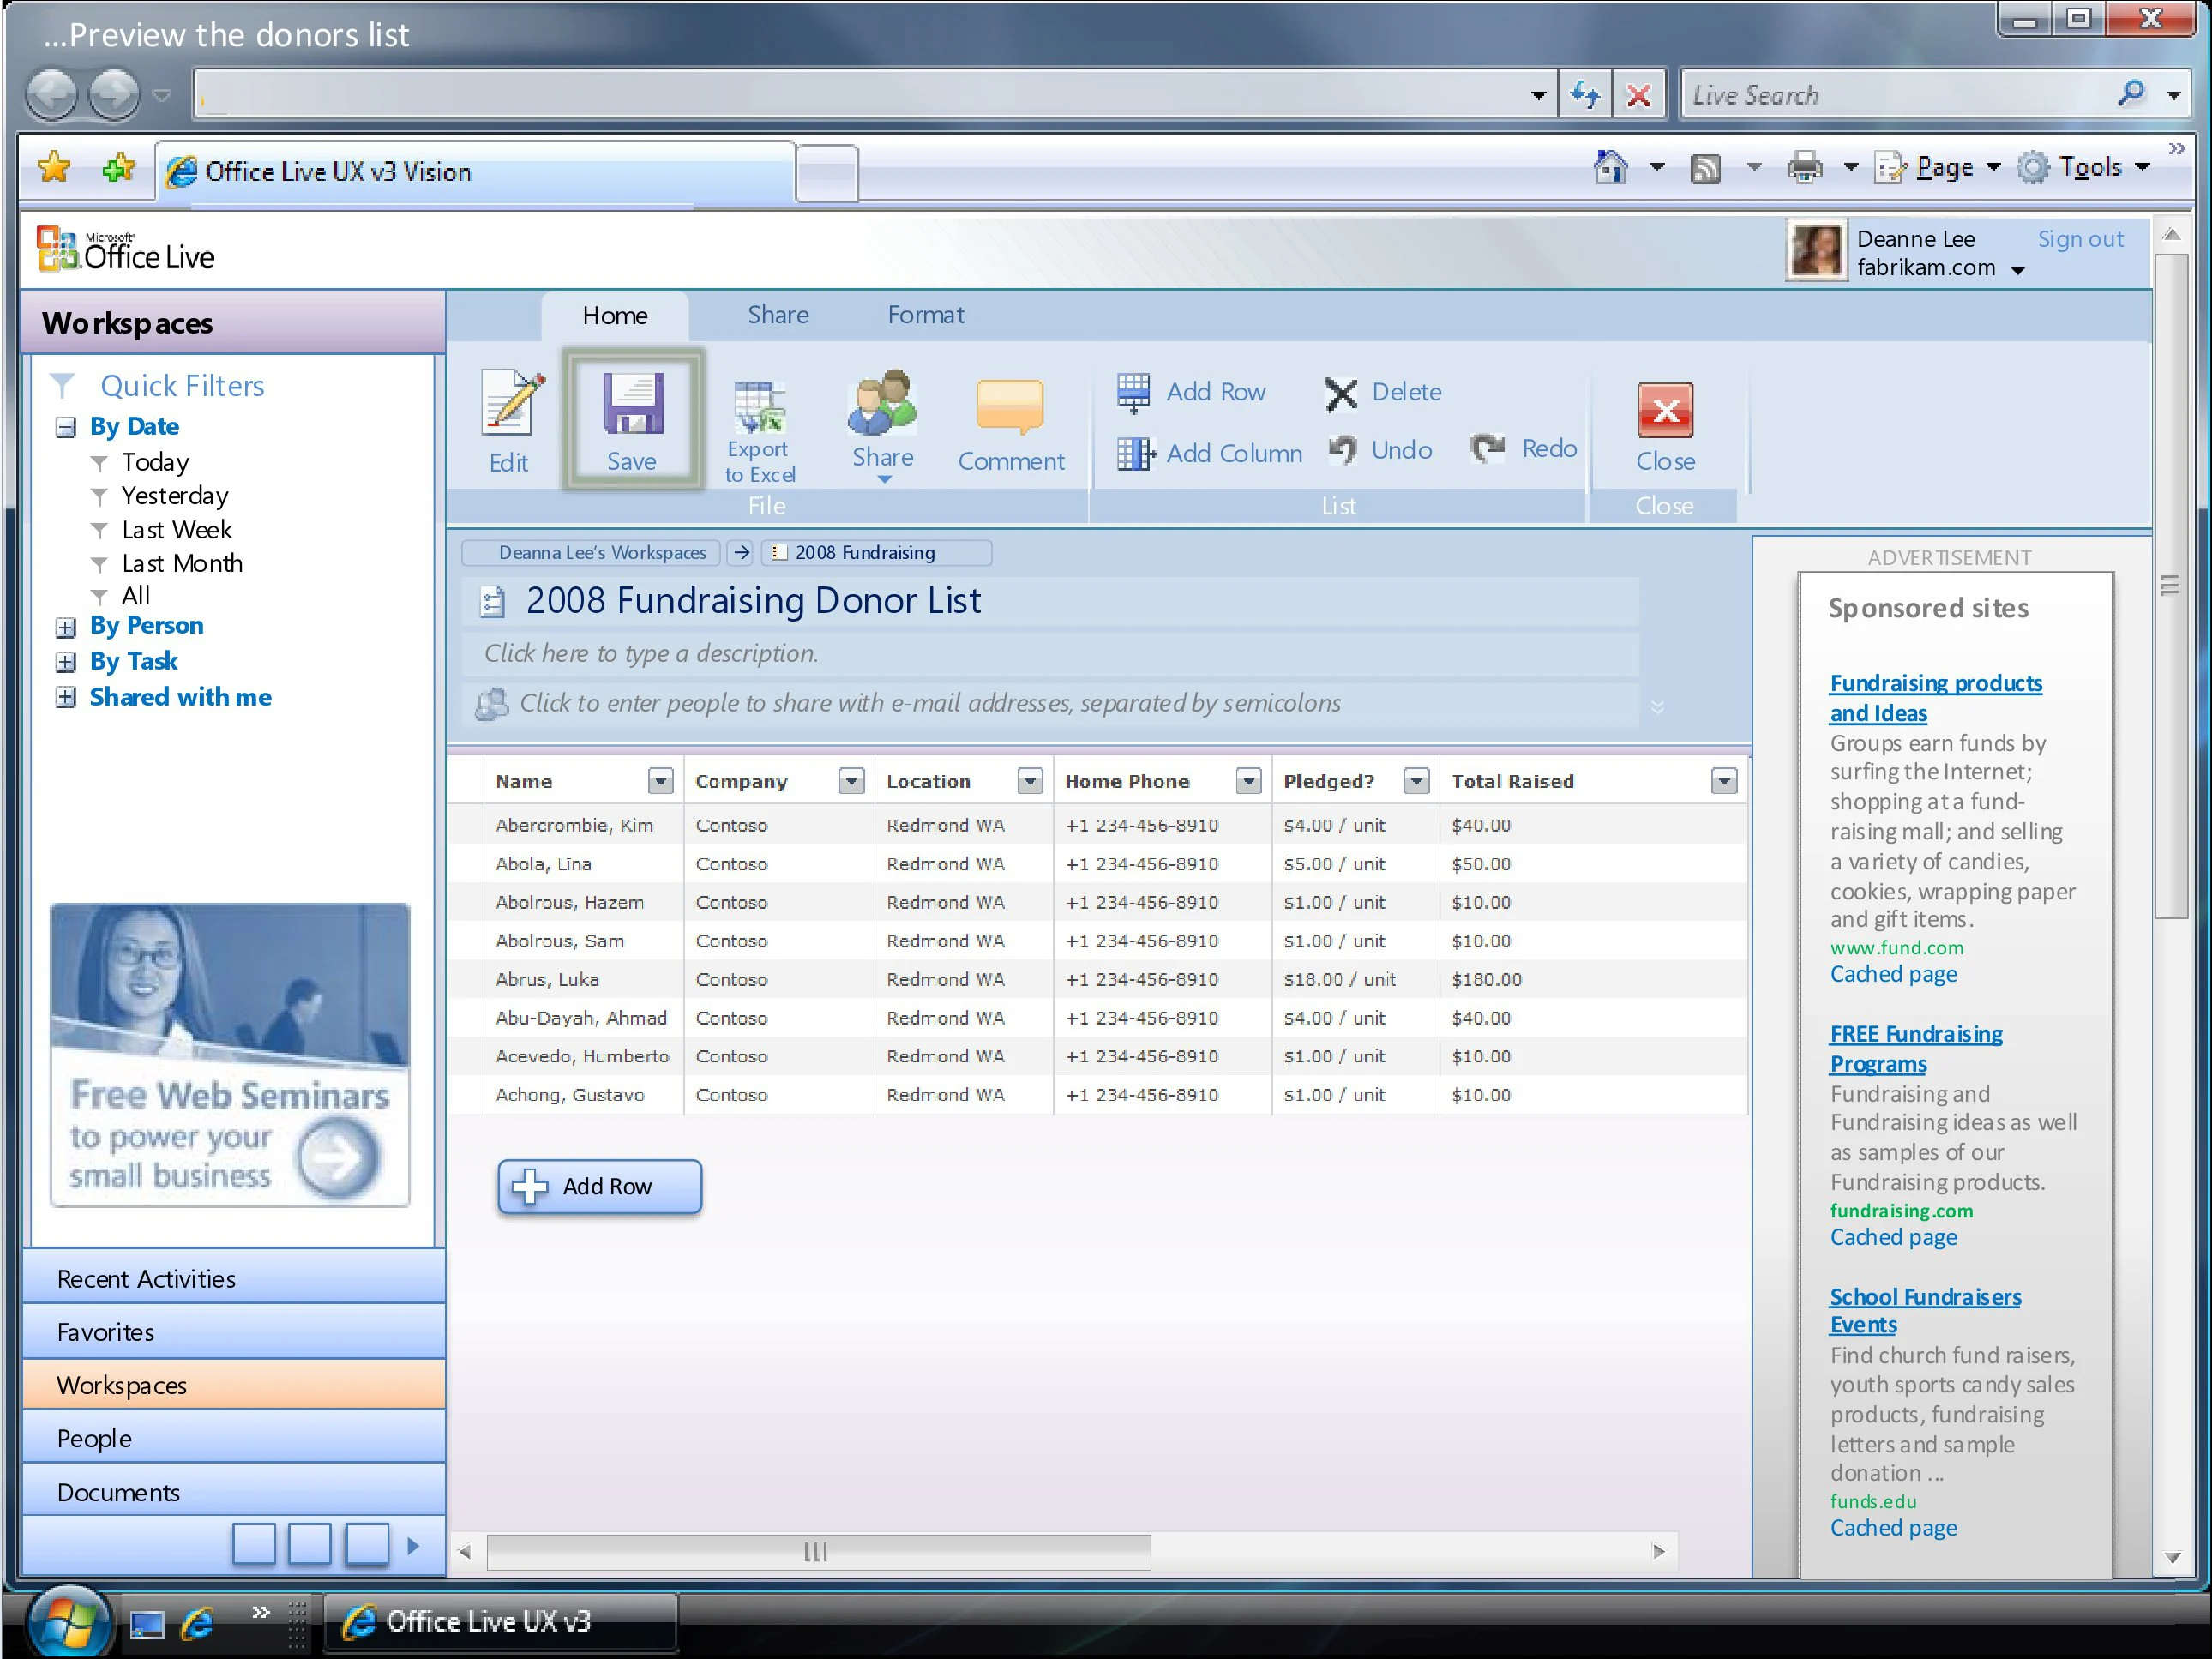Filter by Yesterday

point(175,495)
